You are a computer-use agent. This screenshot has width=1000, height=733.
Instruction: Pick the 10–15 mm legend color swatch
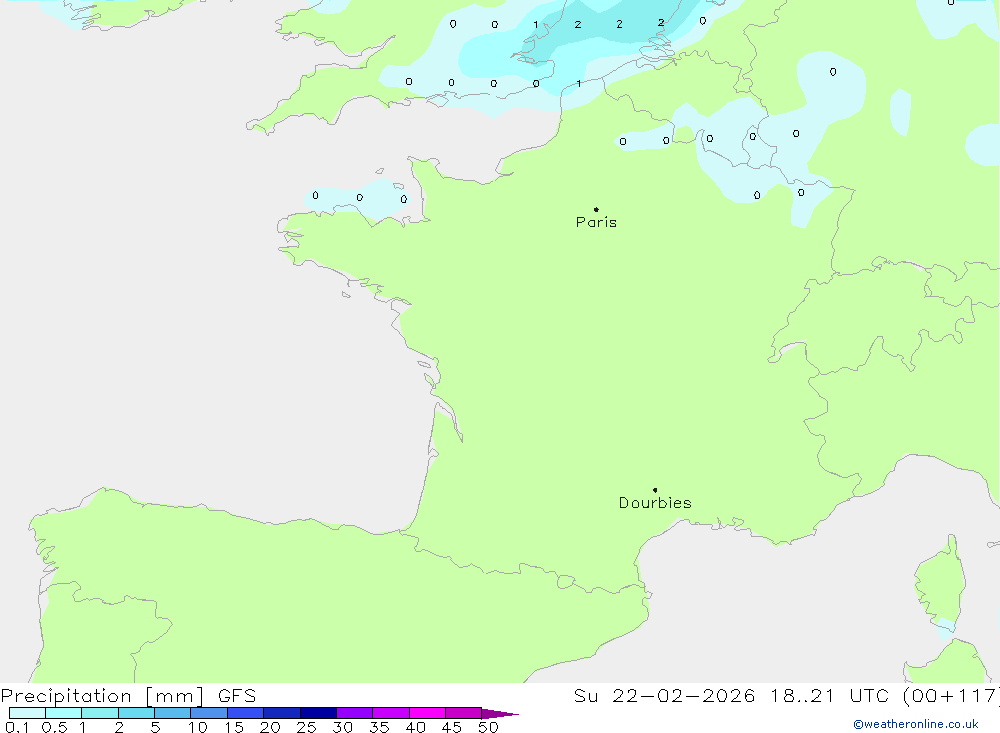tap(209, 713)
